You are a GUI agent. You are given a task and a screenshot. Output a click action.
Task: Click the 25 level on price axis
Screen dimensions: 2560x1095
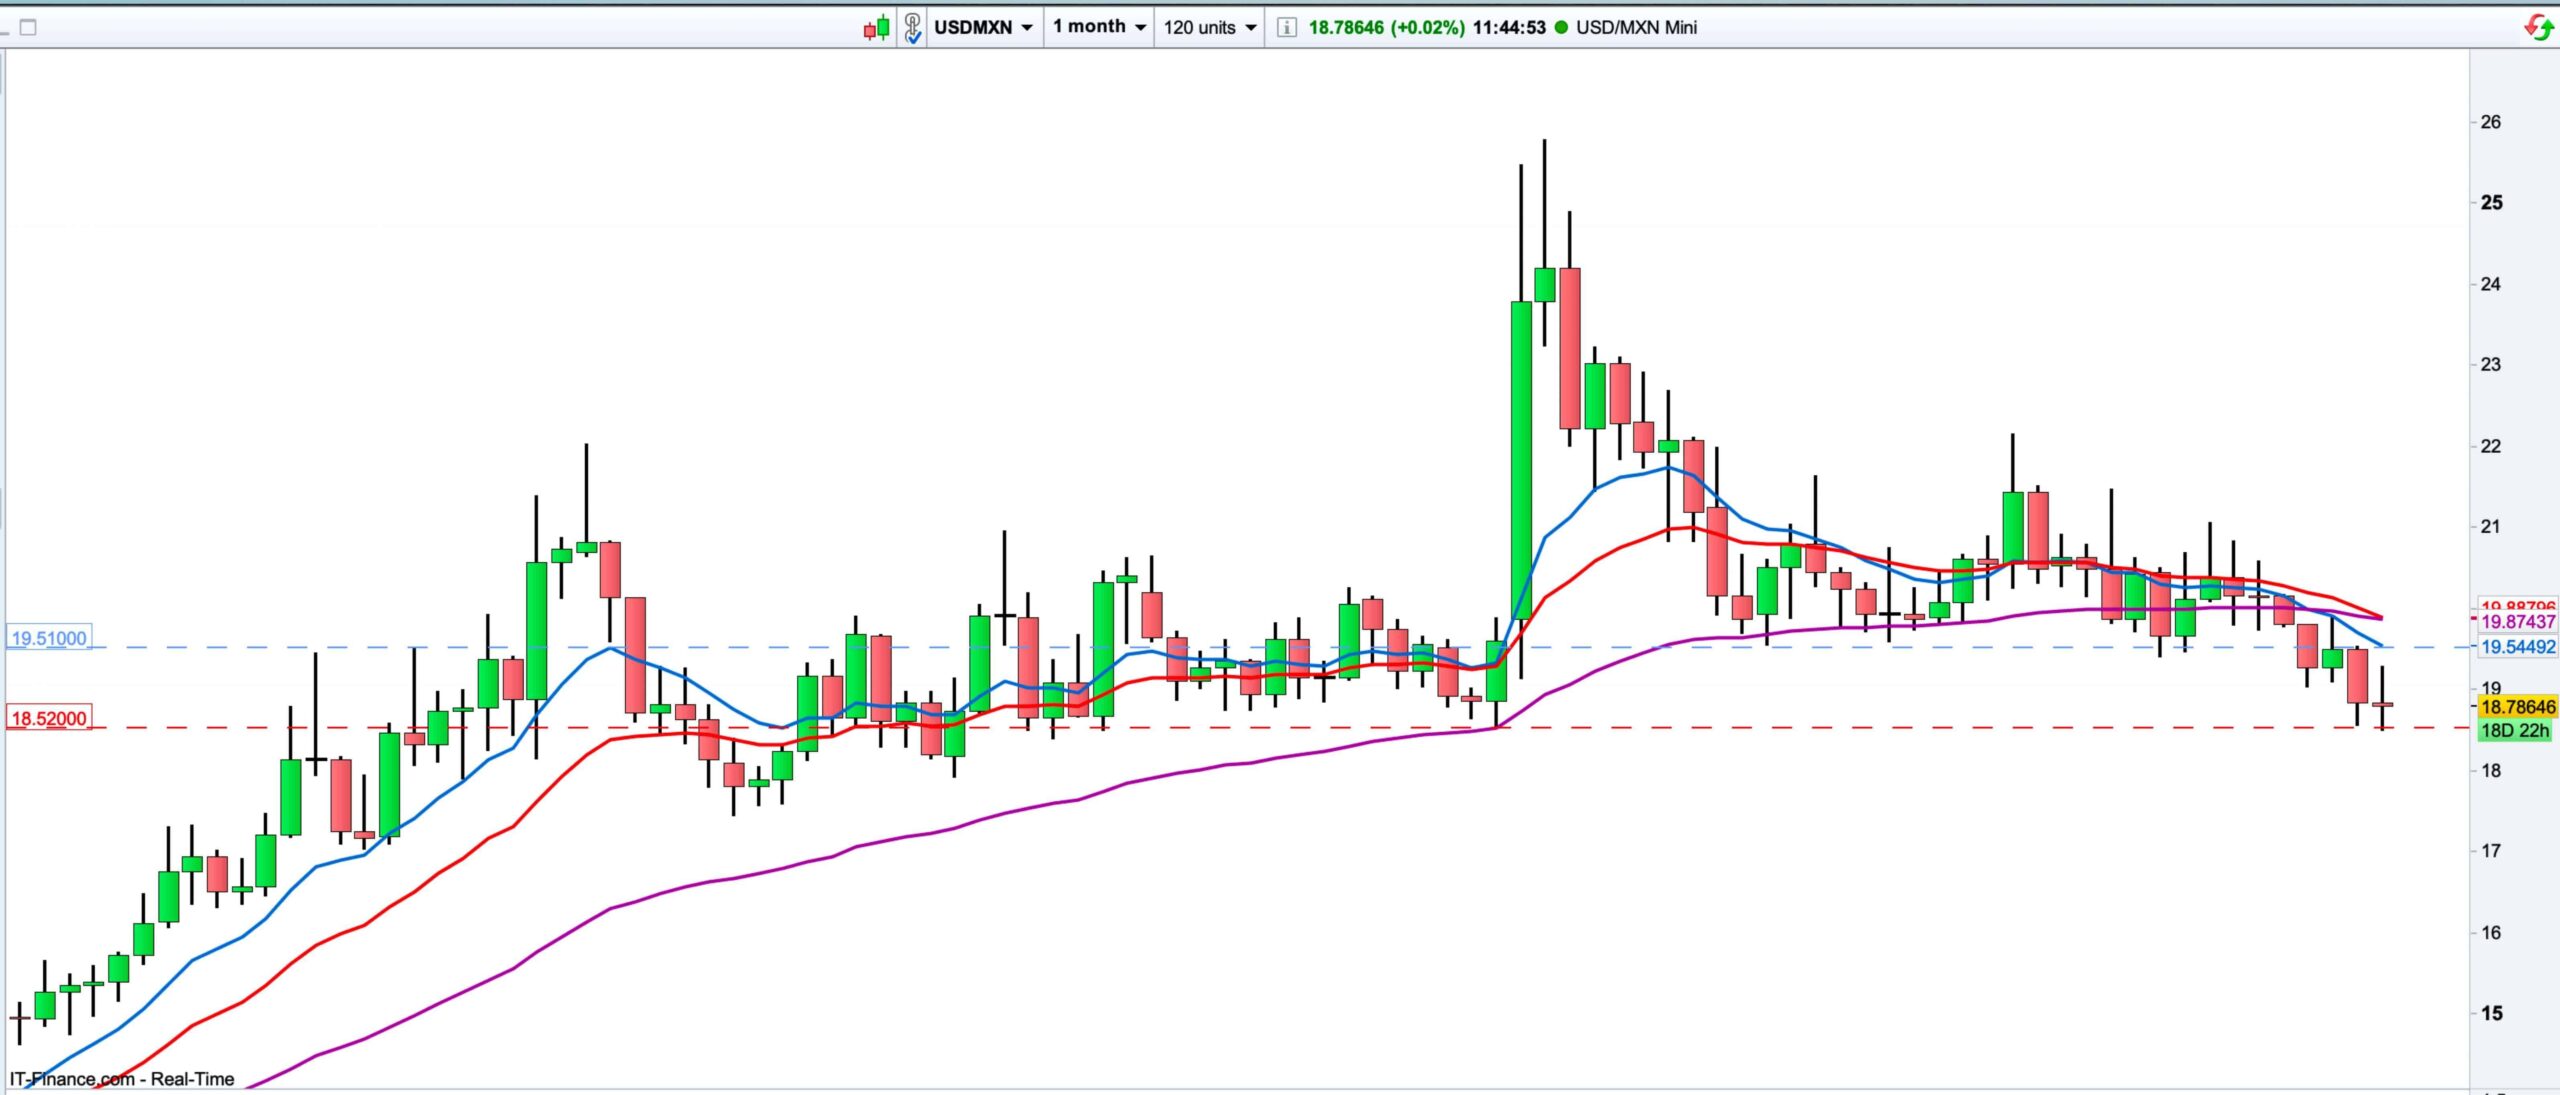click(2492, 203)
